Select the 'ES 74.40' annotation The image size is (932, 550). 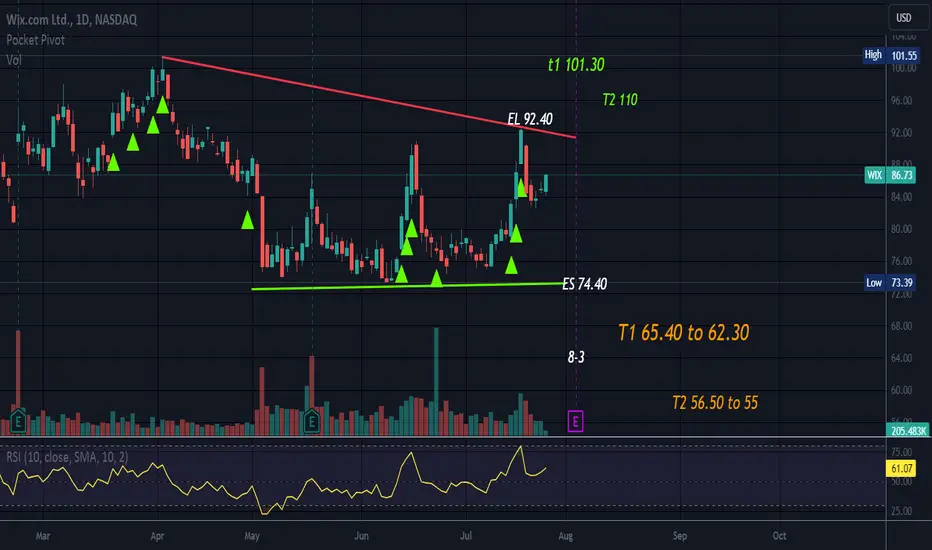point(585,284)
